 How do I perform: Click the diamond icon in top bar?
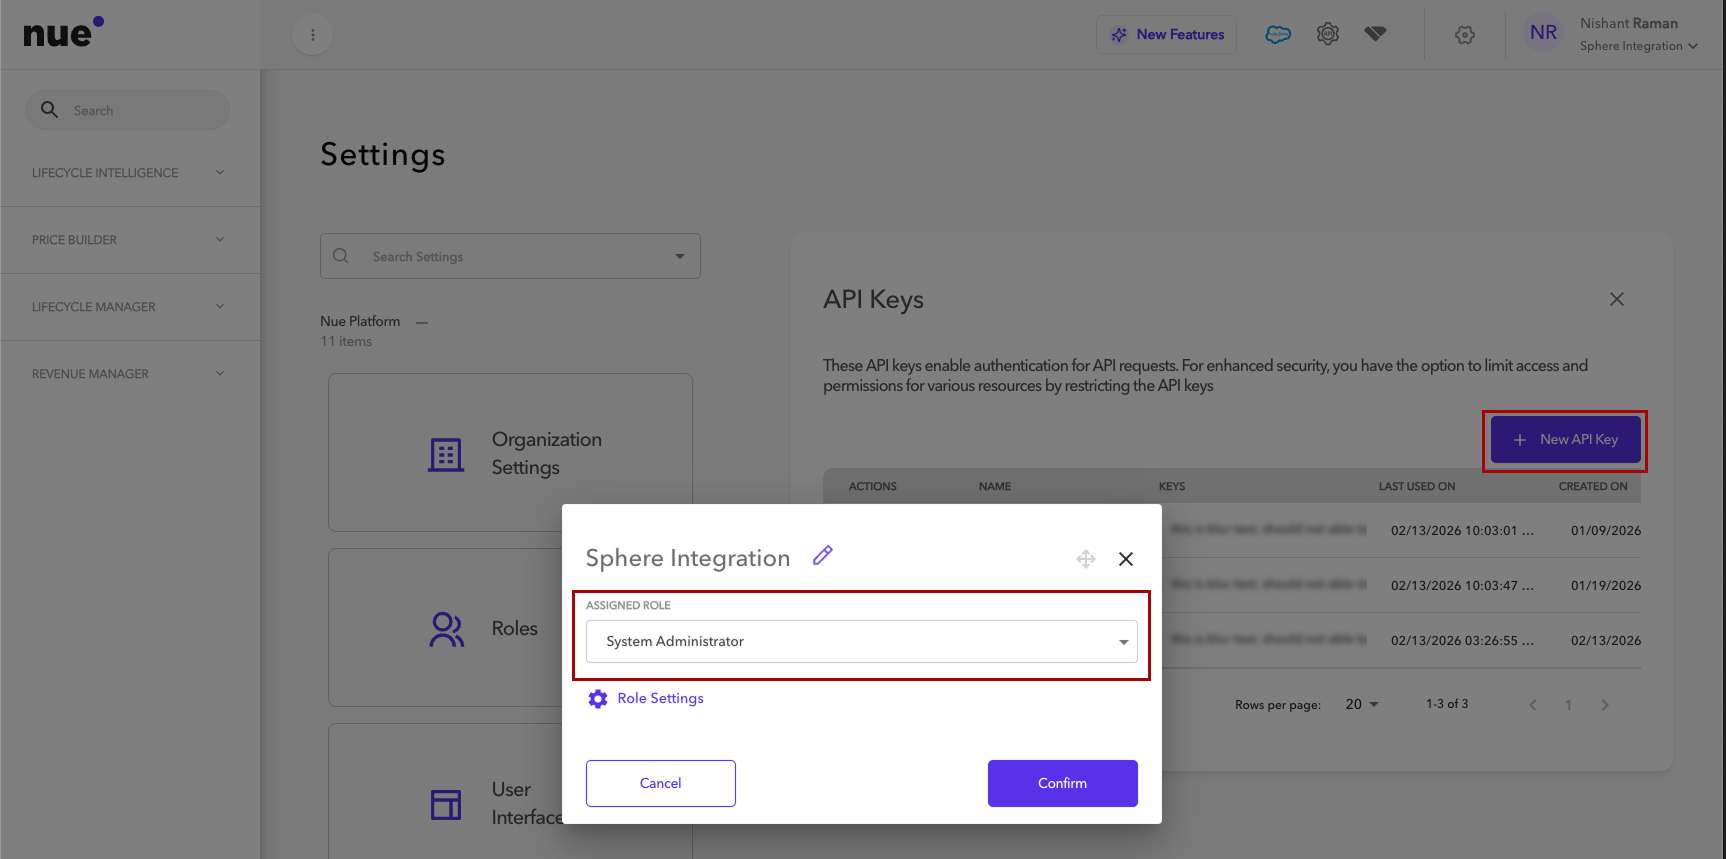[1376, 35]
